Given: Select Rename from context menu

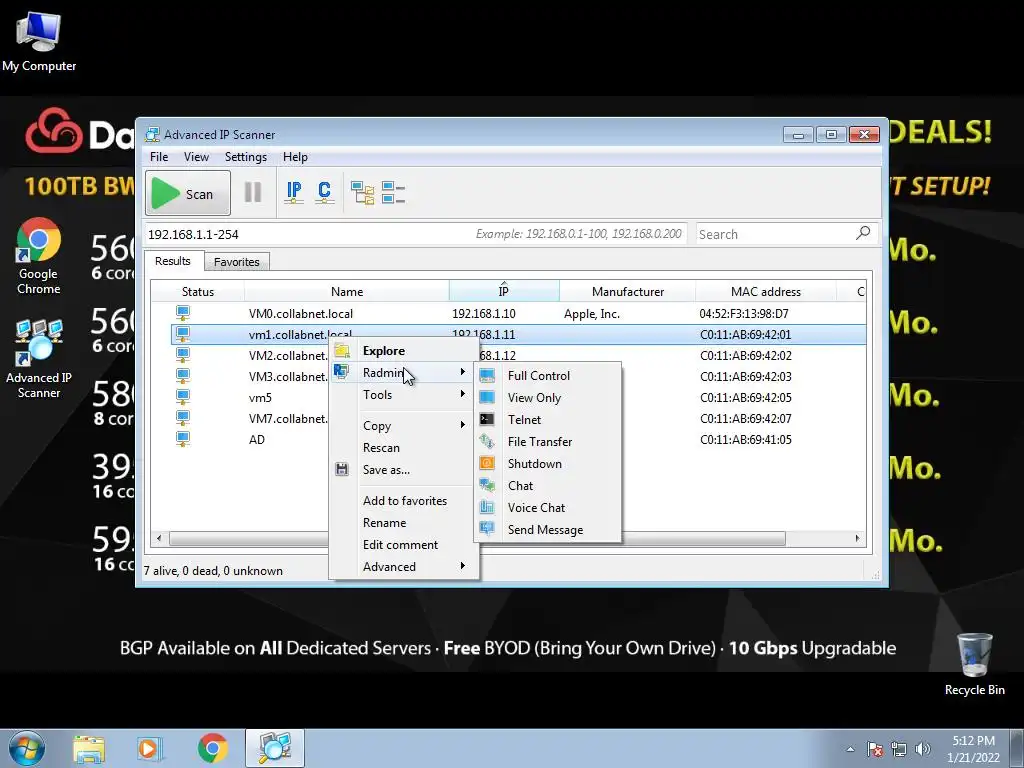Looking at the screenshot, I should tap(404, 523).
